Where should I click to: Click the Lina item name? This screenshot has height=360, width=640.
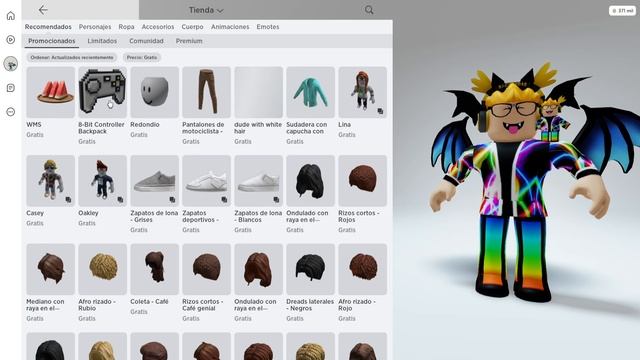344,124
